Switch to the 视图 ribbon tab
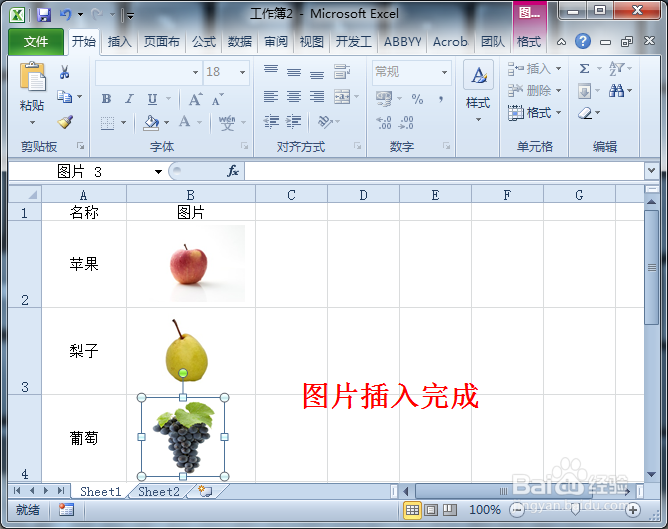 point(311,42)
